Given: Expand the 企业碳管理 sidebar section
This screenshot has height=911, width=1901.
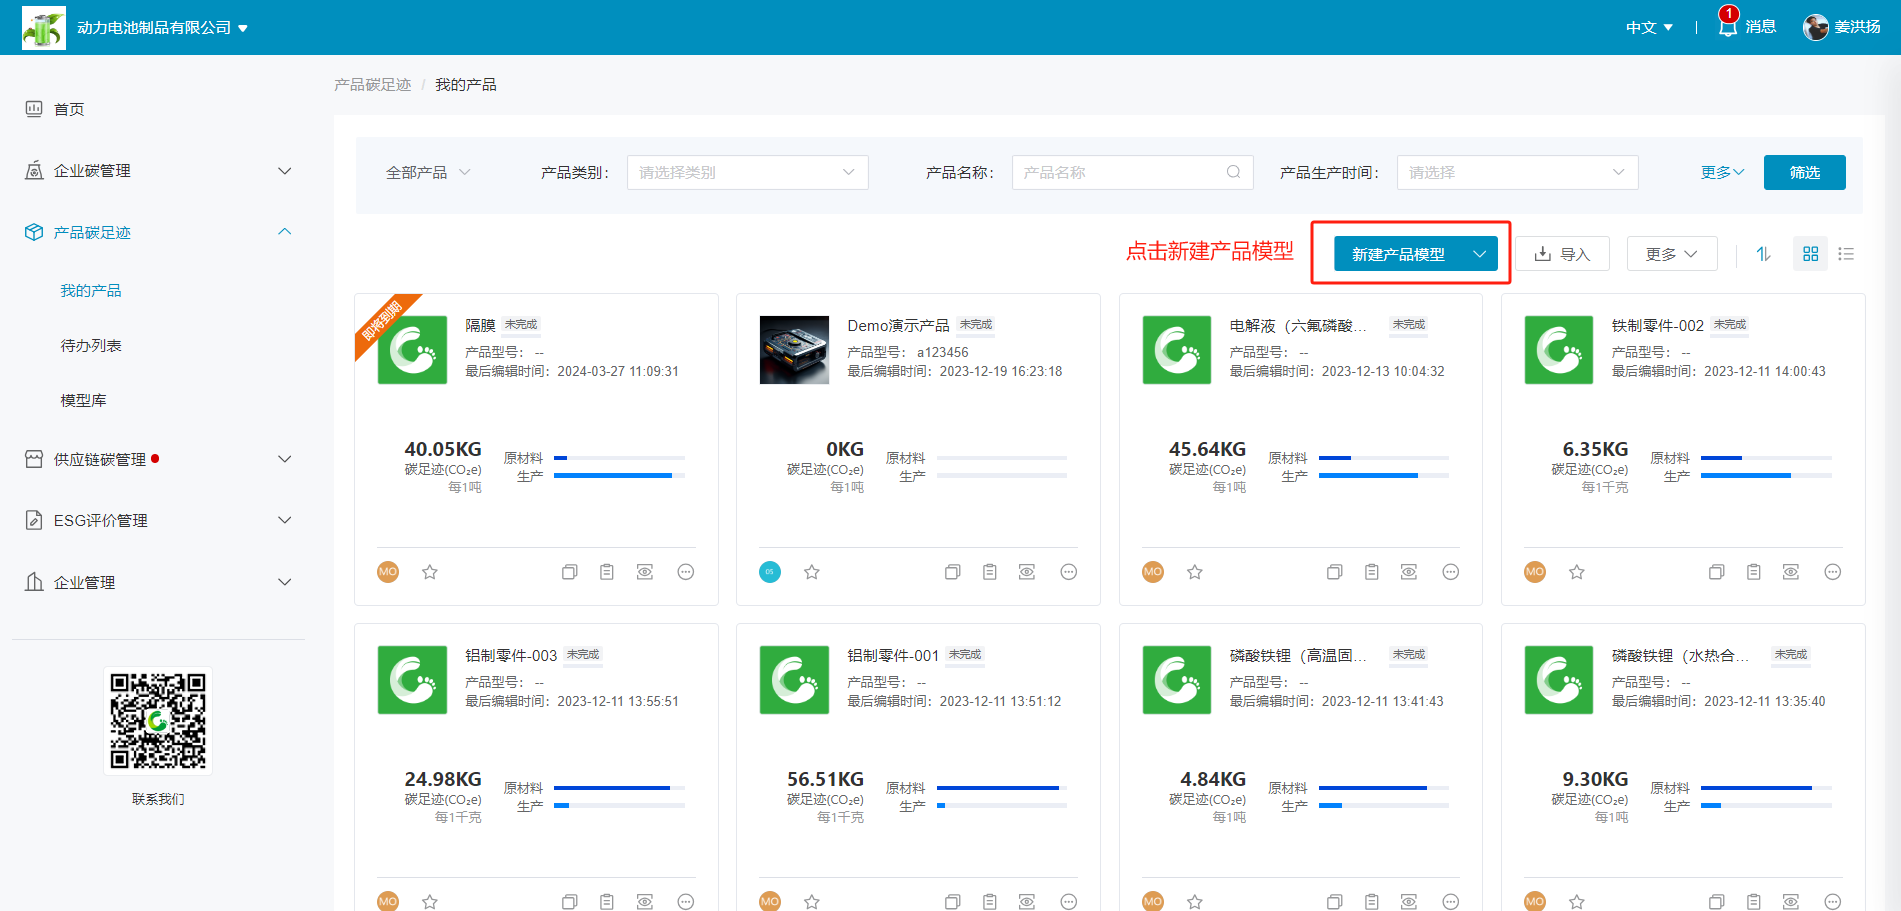Looking at the screenshot, I should (x=158, y=171).
